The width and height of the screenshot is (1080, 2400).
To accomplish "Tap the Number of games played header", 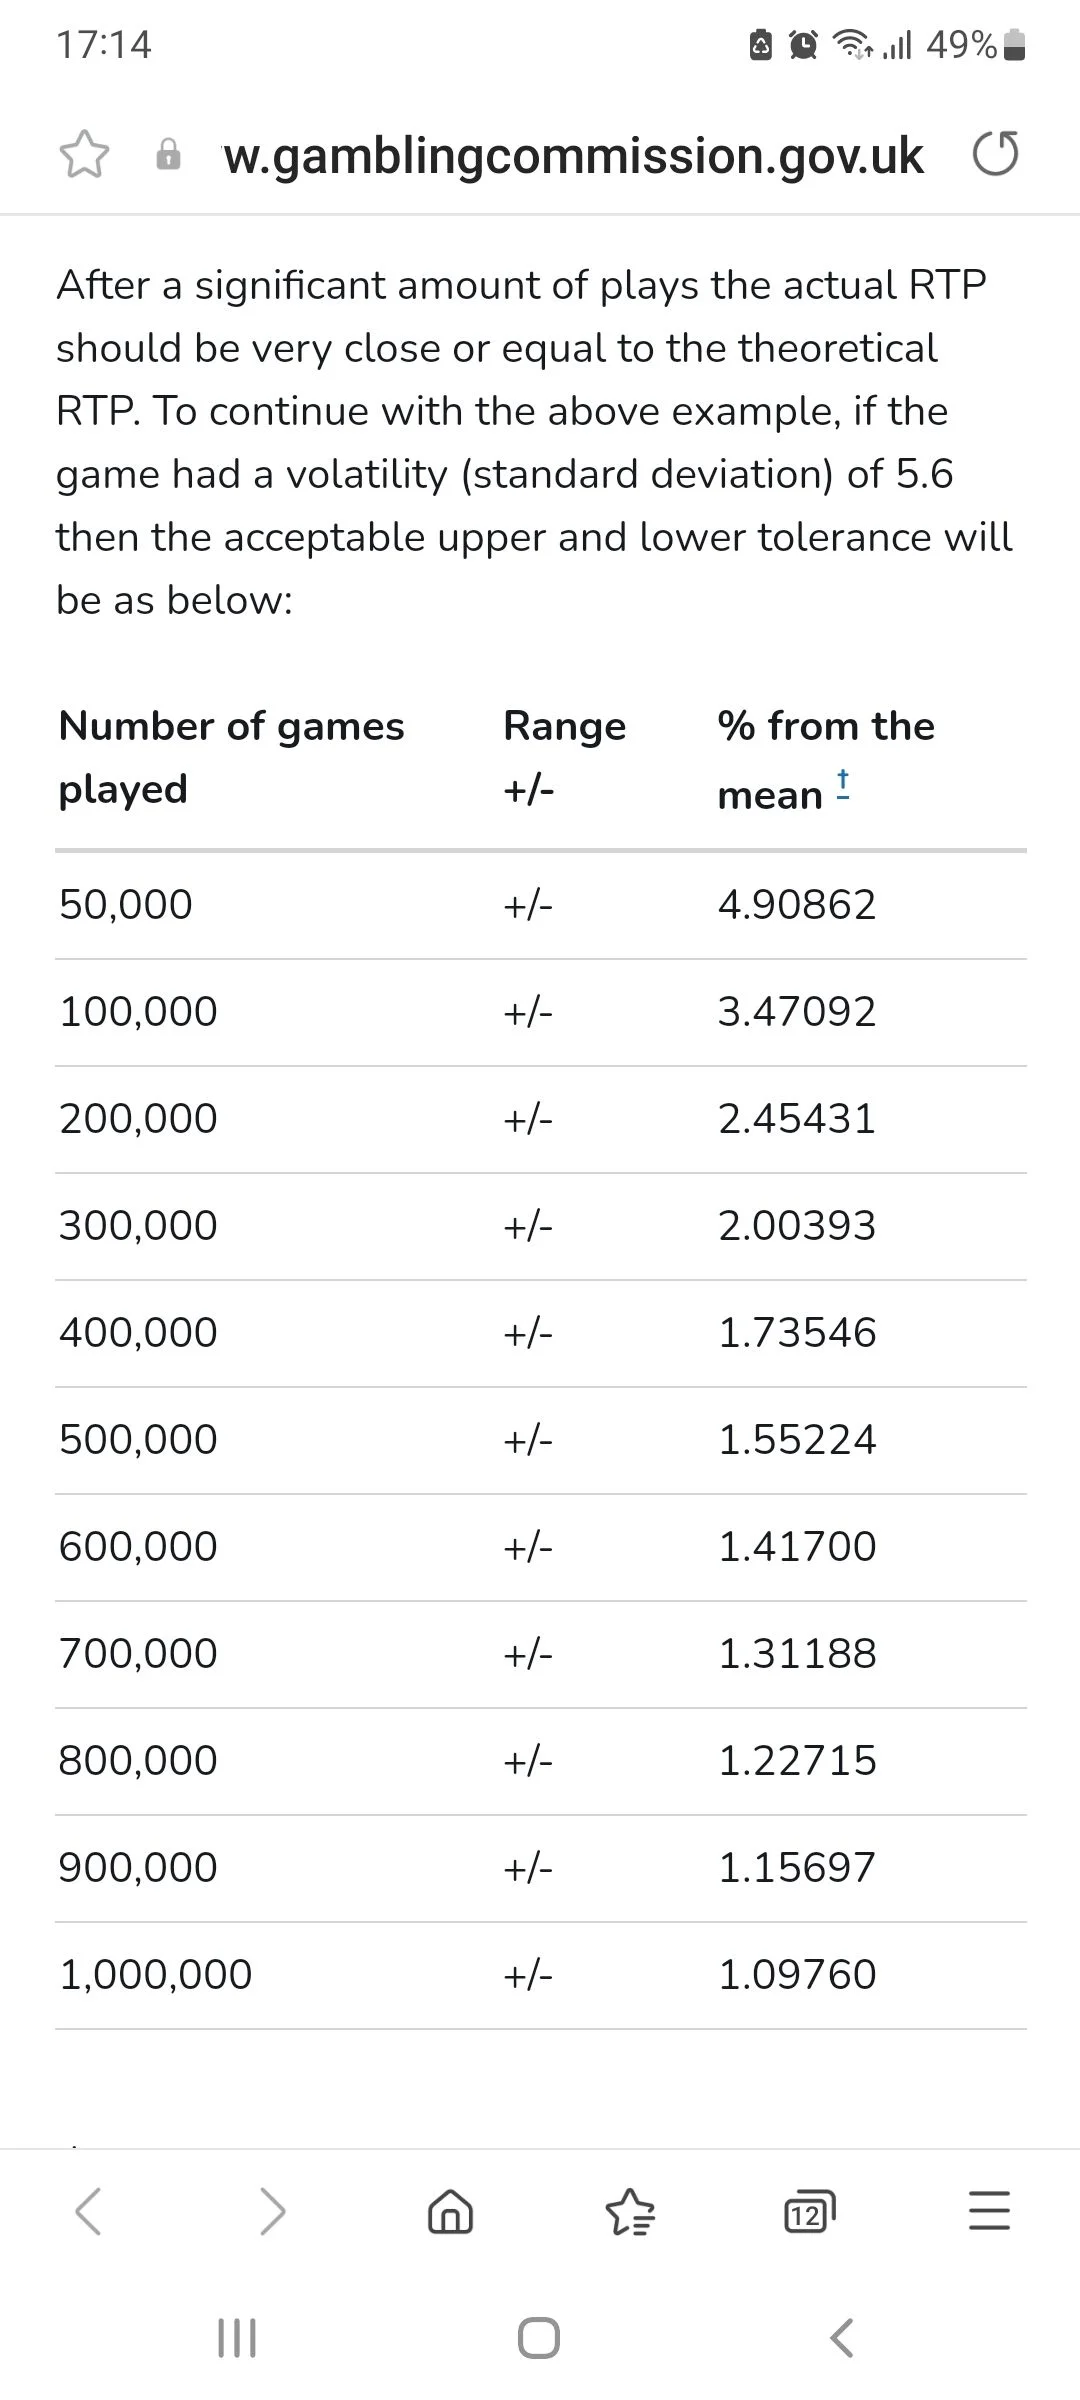I will [232, 757].
